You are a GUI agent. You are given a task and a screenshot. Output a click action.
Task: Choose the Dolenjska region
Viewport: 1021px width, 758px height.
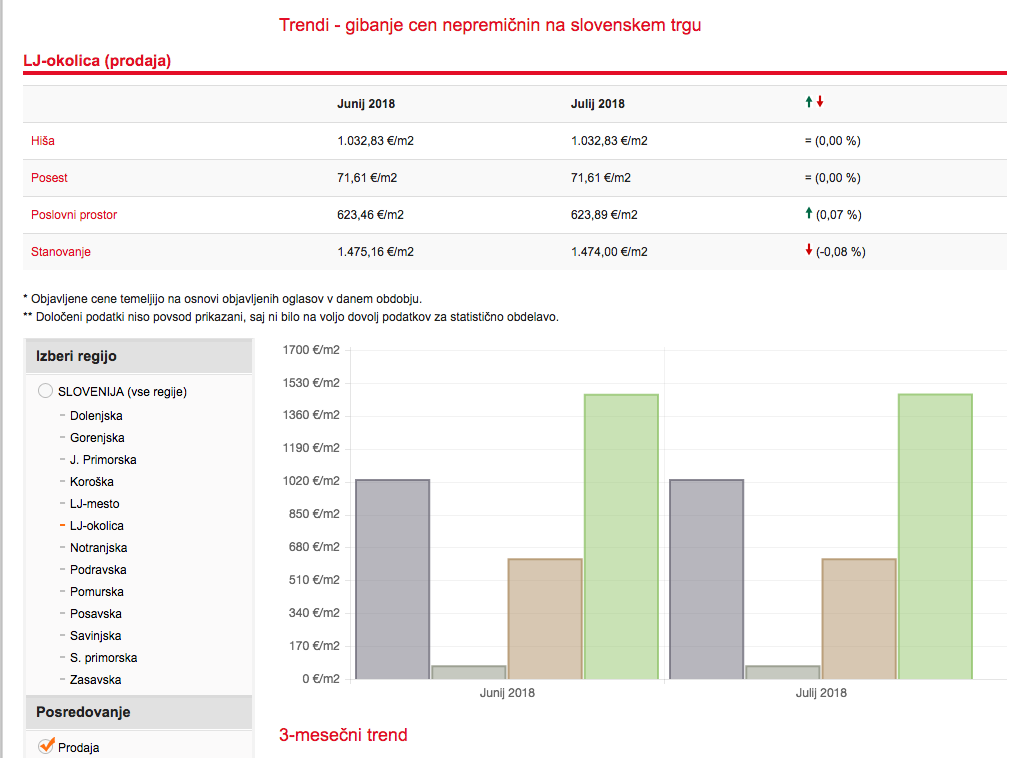point(96,416)
